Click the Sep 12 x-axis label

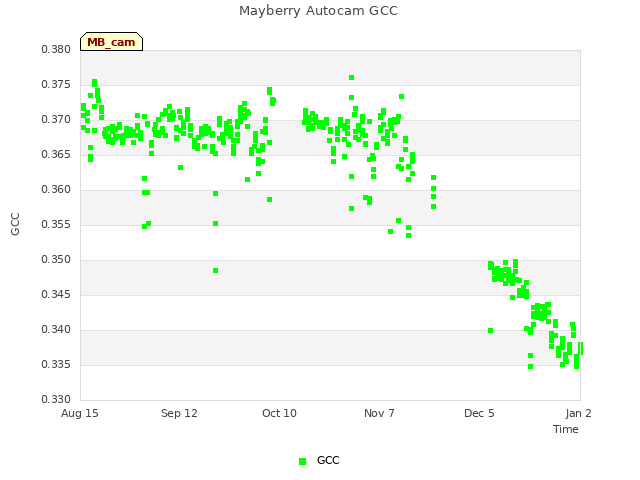179,413
